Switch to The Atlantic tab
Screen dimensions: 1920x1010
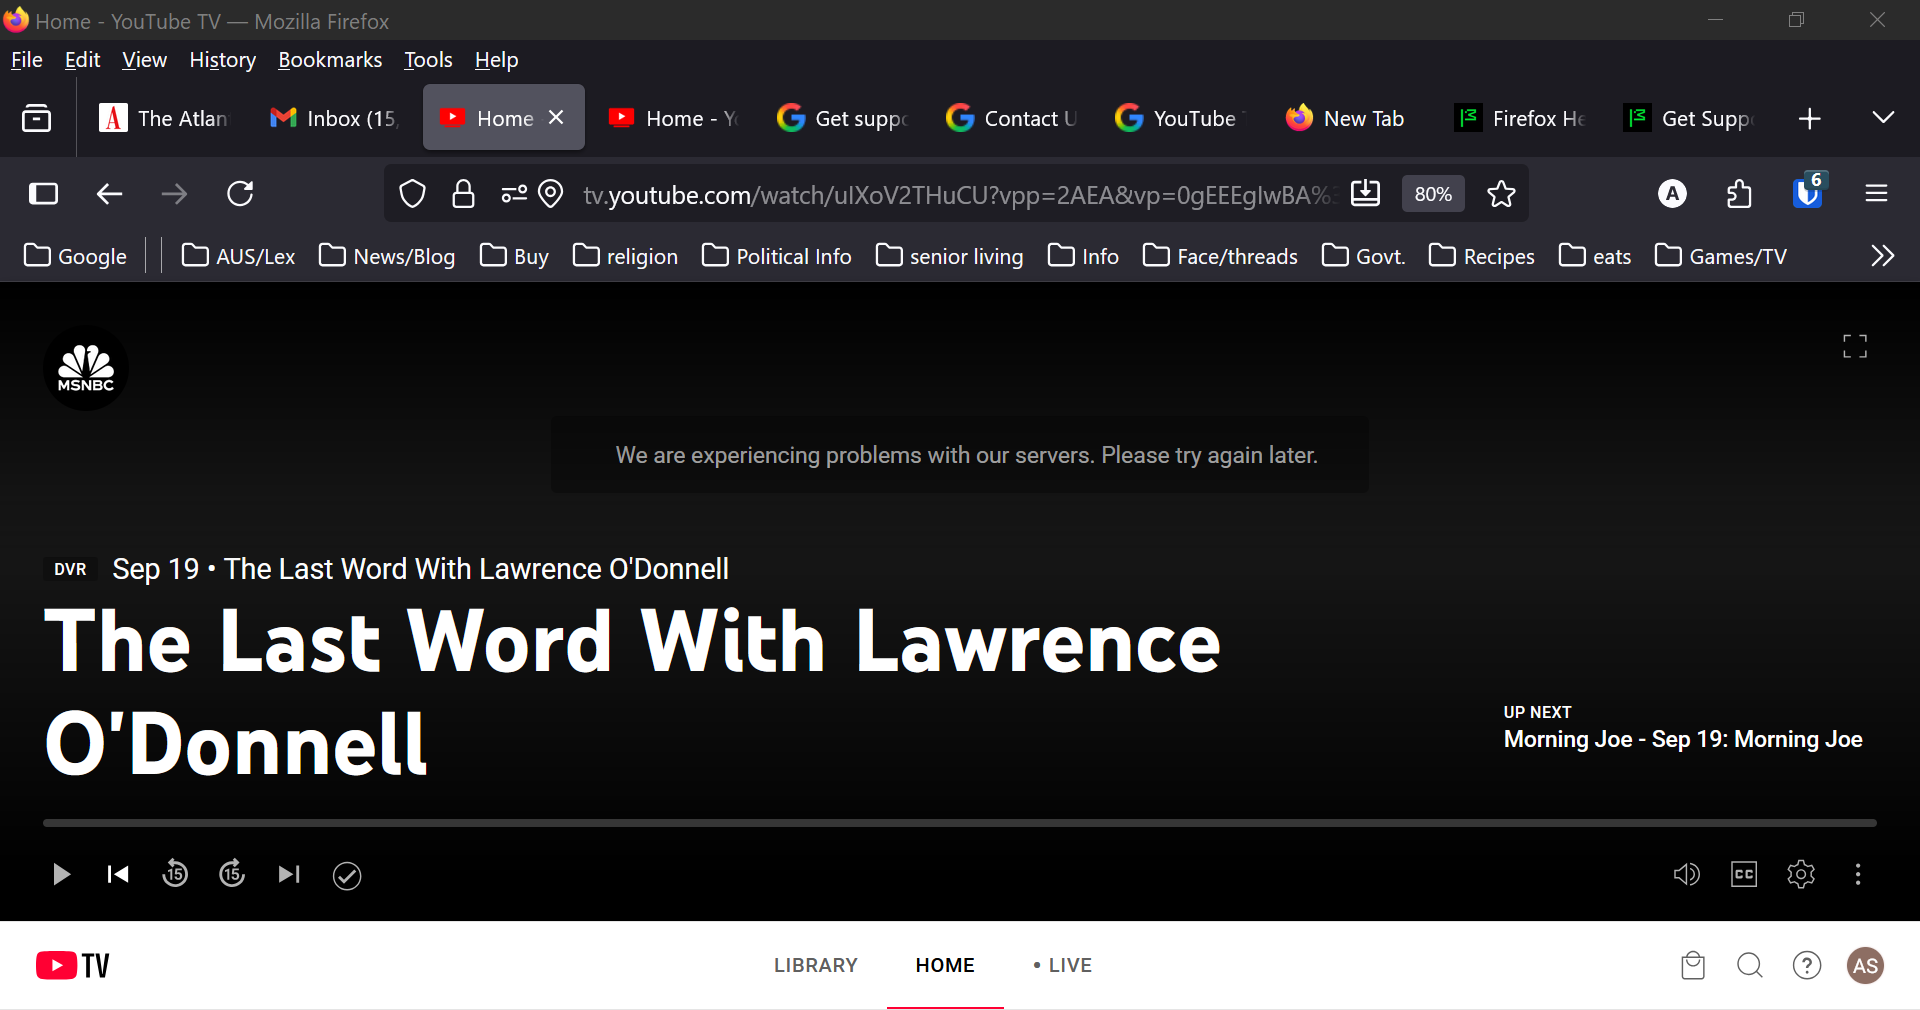click(164, 119)
